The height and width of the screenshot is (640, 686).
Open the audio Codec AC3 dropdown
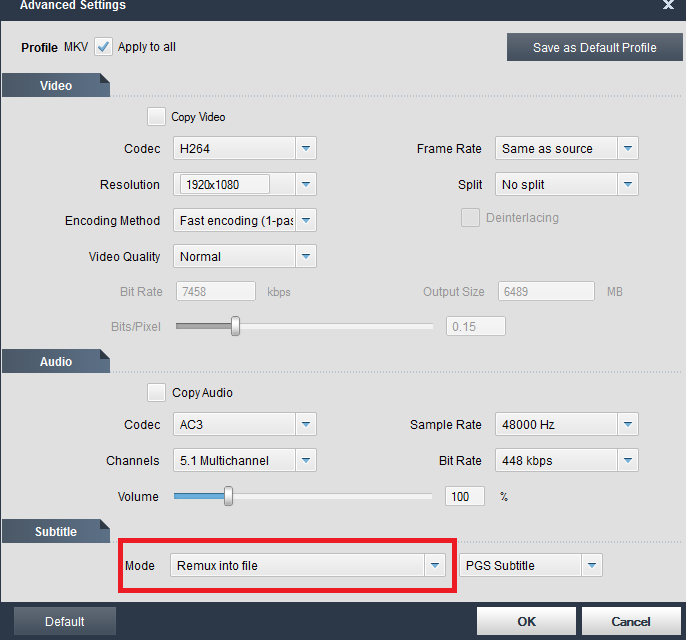click(306, 424)
